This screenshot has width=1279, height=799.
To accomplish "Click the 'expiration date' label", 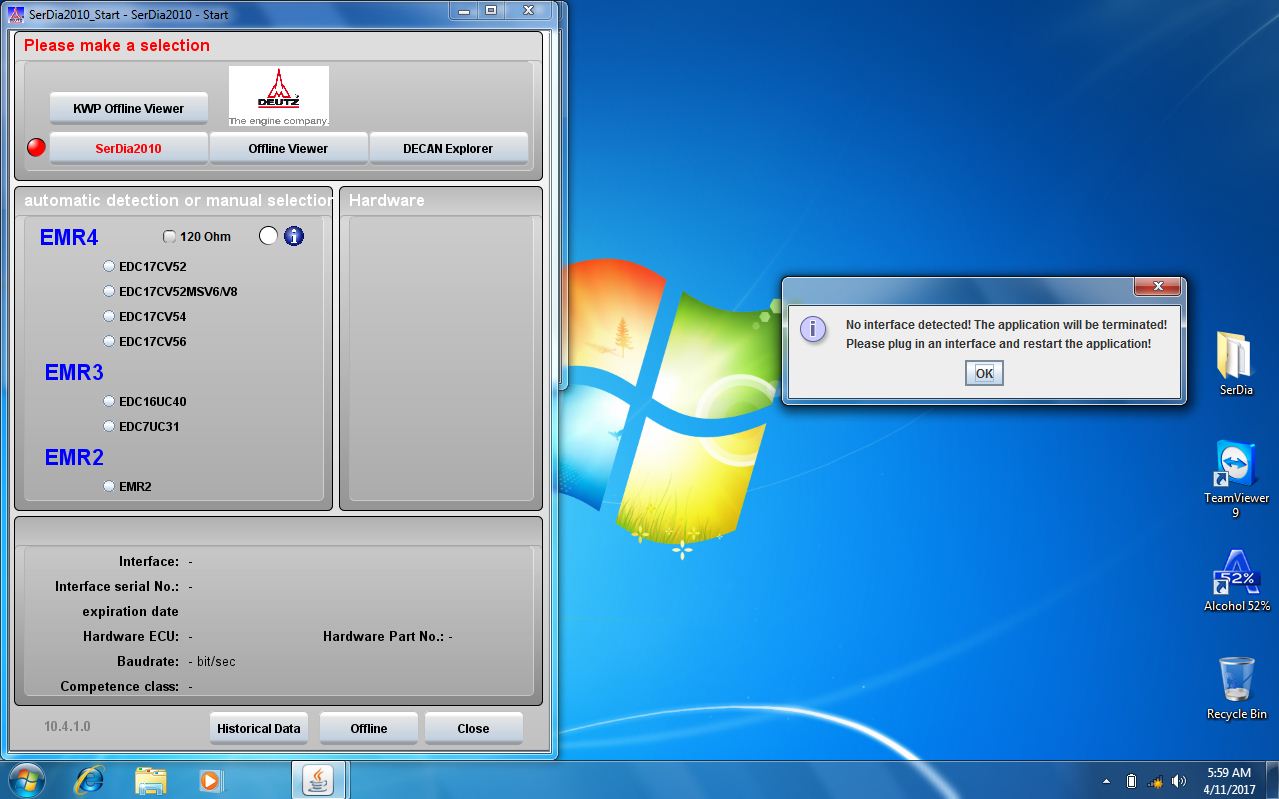I will [131, 611].
